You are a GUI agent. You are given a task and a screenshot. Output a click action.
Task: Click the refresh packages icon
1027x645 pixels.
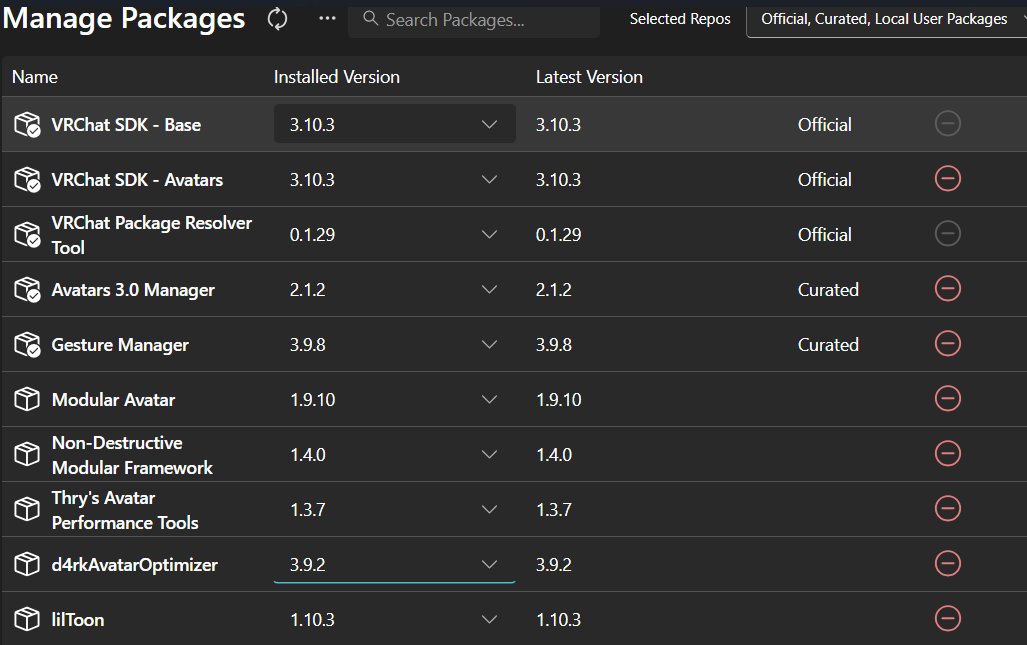point(277,19)
